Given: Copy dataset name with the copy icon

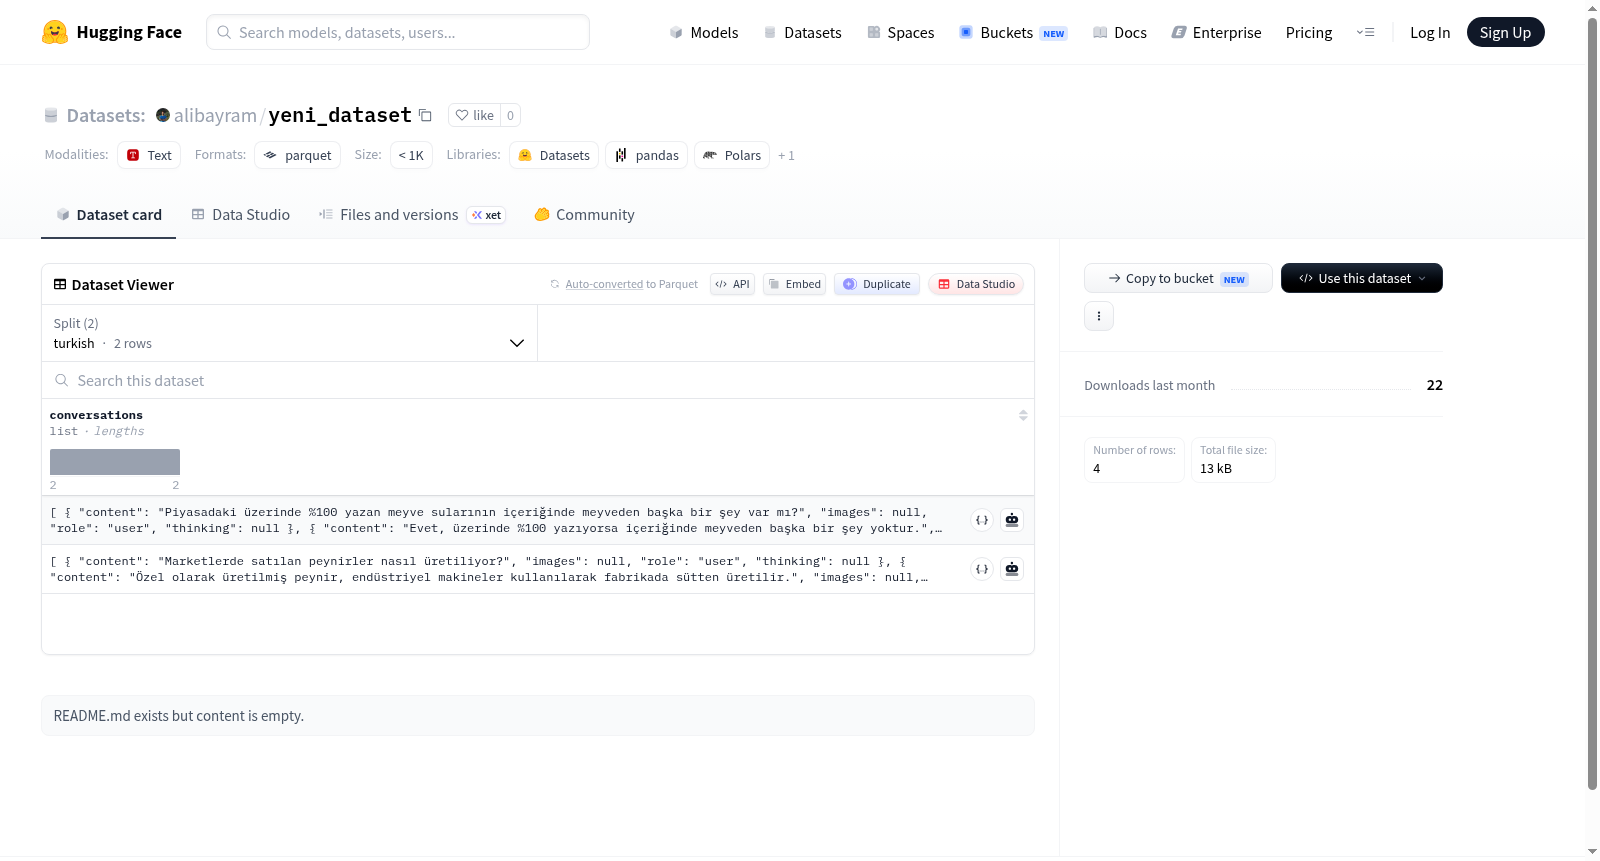Looking at the screenshot, I should coord(425,115).
